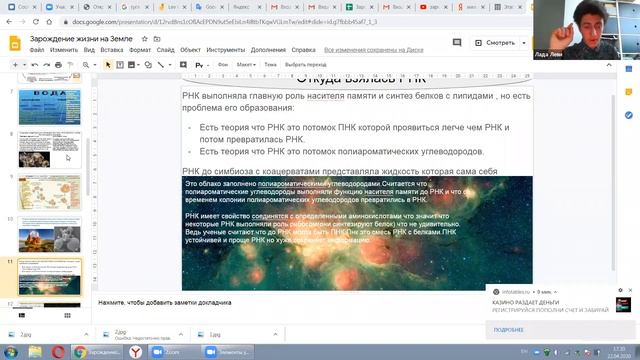
Task: Expand the Смотреть presentation options arrow
Action: (524, 42)
